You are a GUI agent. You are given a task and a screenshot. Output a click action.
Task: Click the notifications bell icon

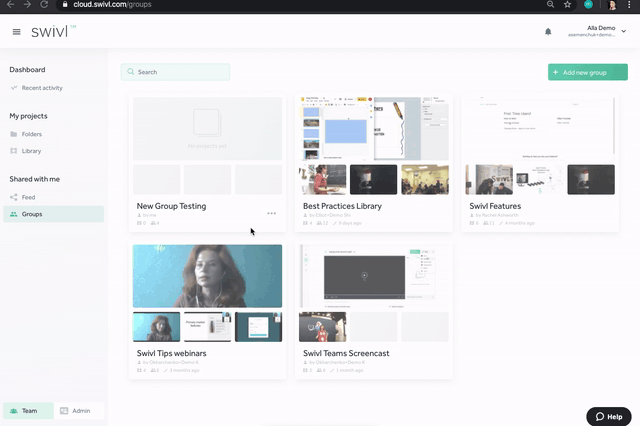coord(548,32)
